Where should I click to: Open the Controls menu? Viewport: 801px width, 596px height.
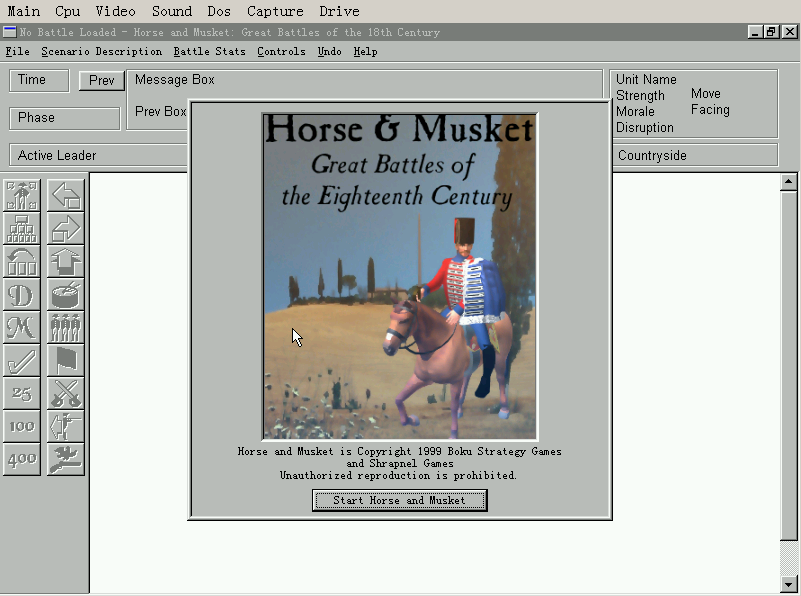[281, 52]
